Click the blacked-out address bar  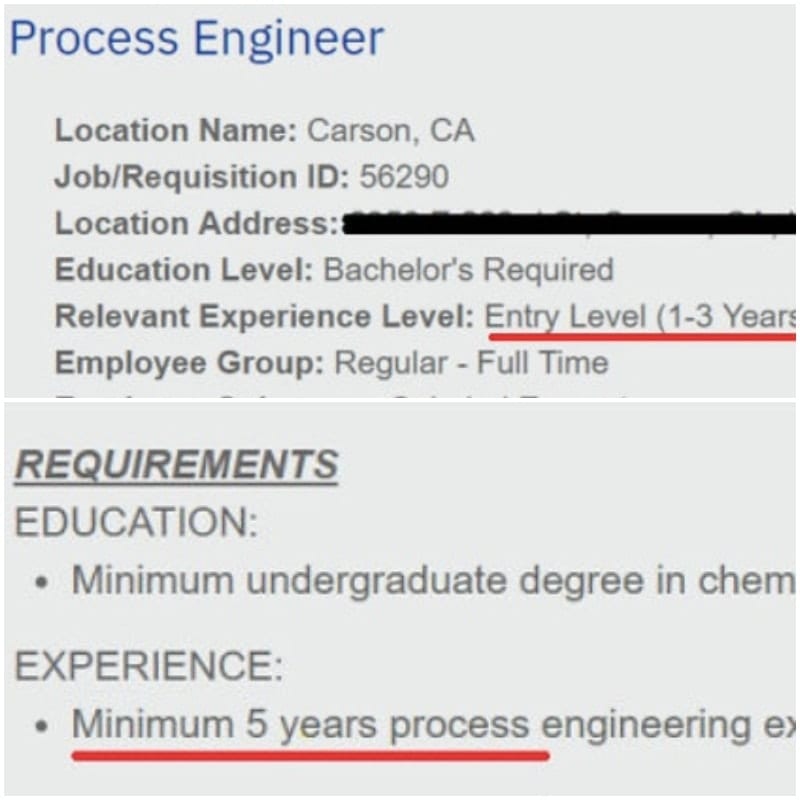pos(570,224)
